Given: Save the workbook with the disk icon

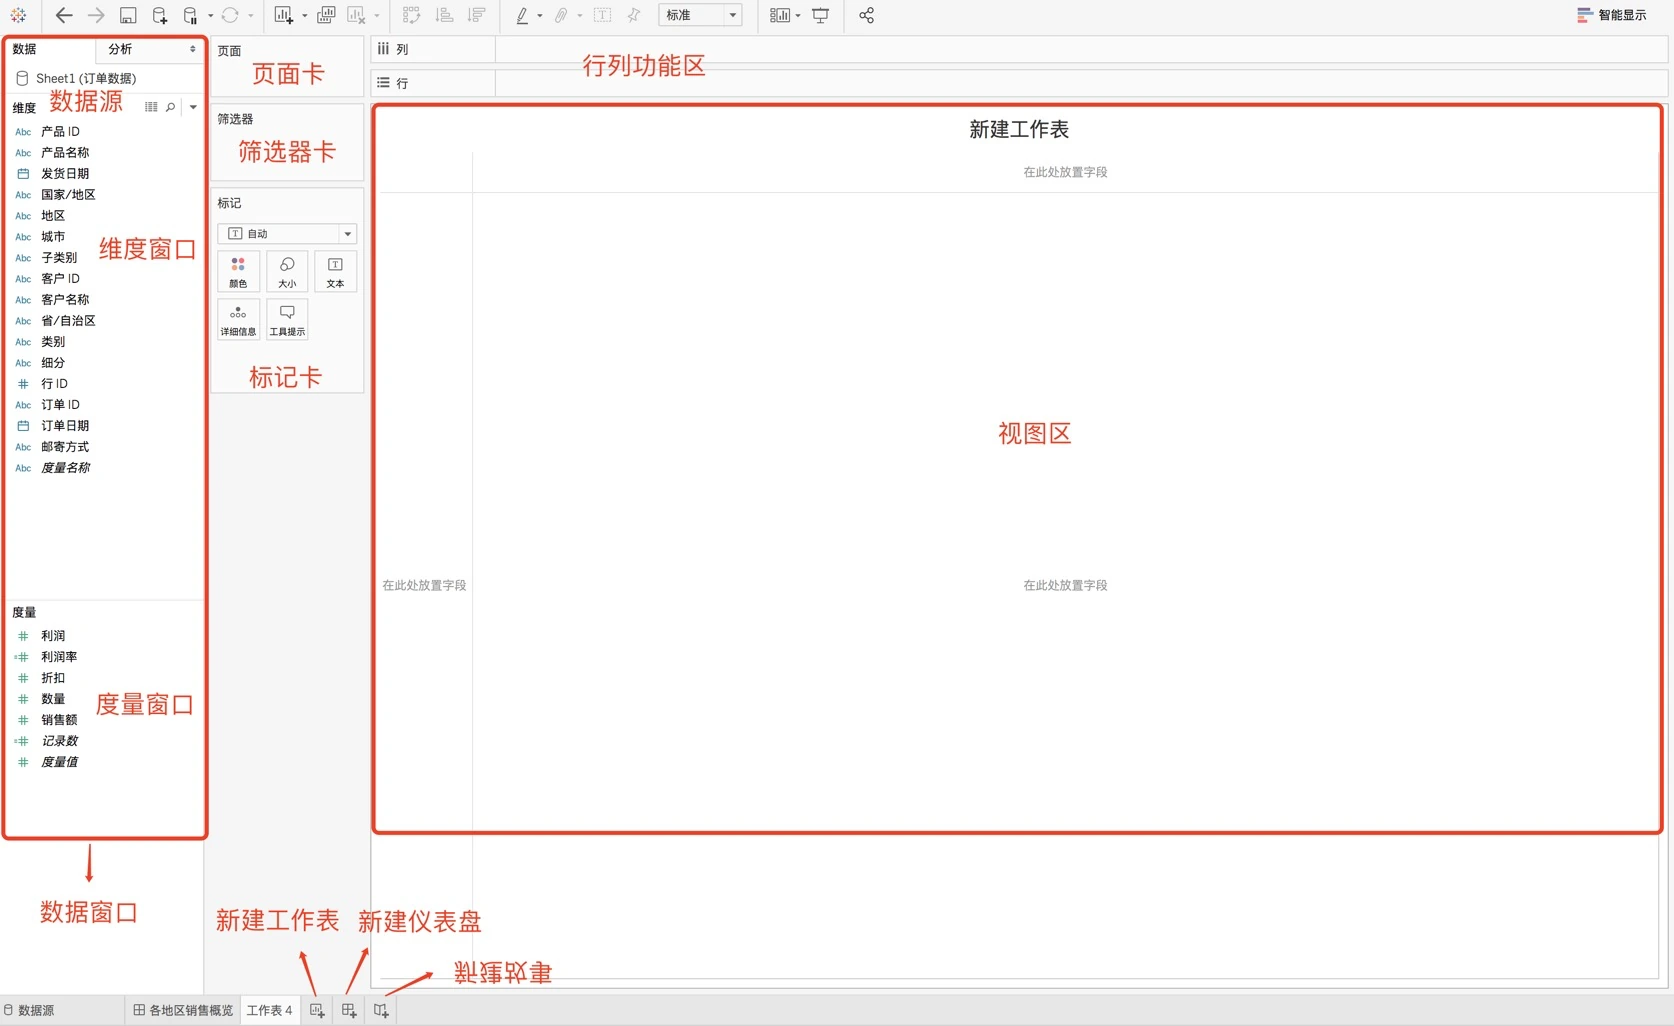Looking at the screenshot, I should tap(128, 15).
